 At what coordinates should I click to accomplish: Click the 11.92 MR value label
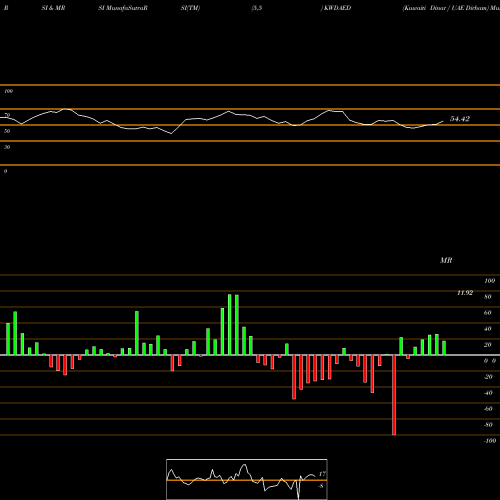pos(465,293)
